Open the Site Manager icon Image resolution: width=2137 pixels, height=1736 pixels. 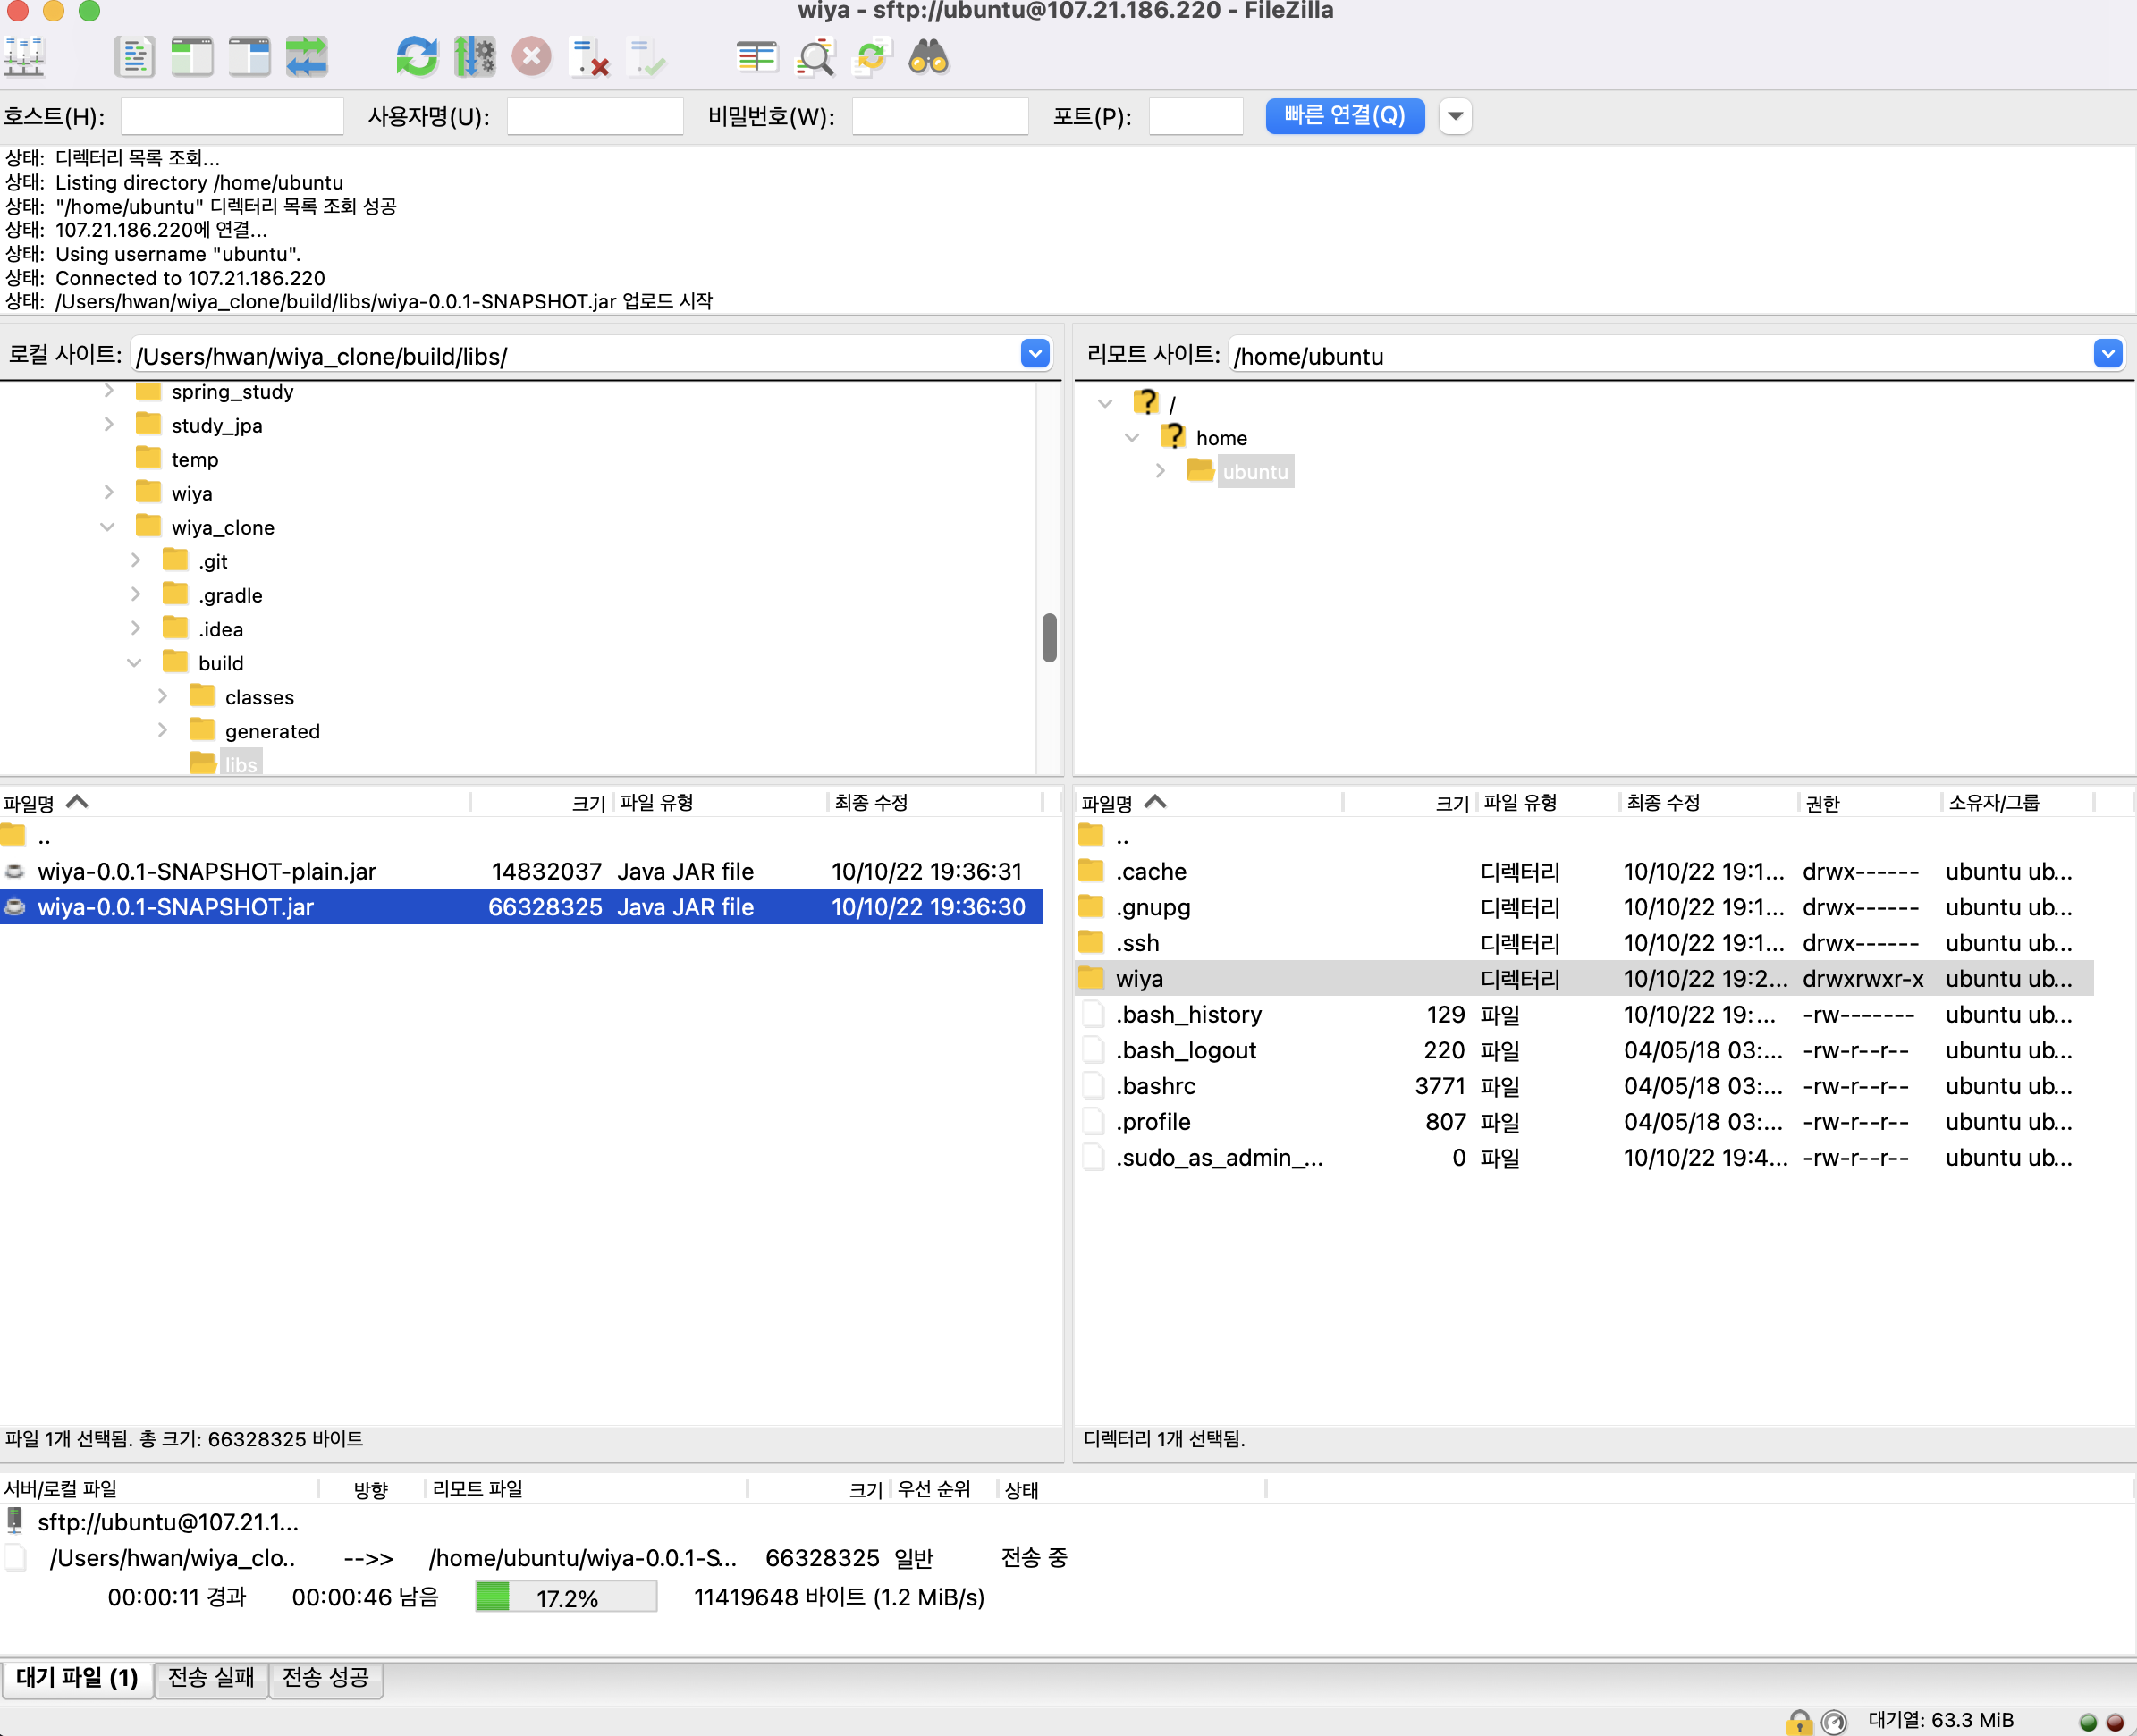click(x=24, y=57)
